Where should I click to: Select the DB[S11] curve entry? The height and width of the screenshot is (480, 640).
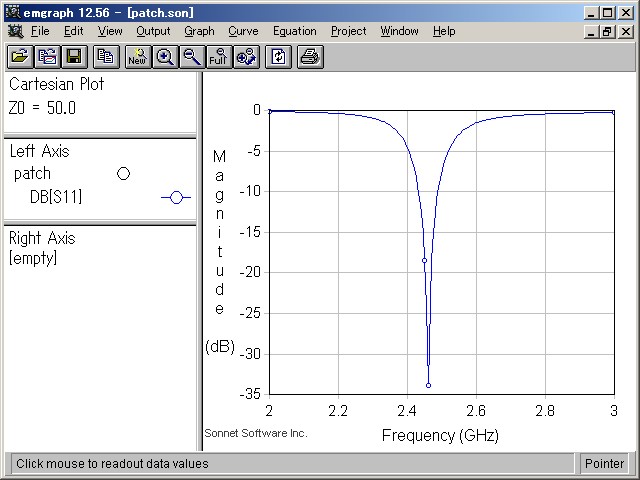click(56, 197)
